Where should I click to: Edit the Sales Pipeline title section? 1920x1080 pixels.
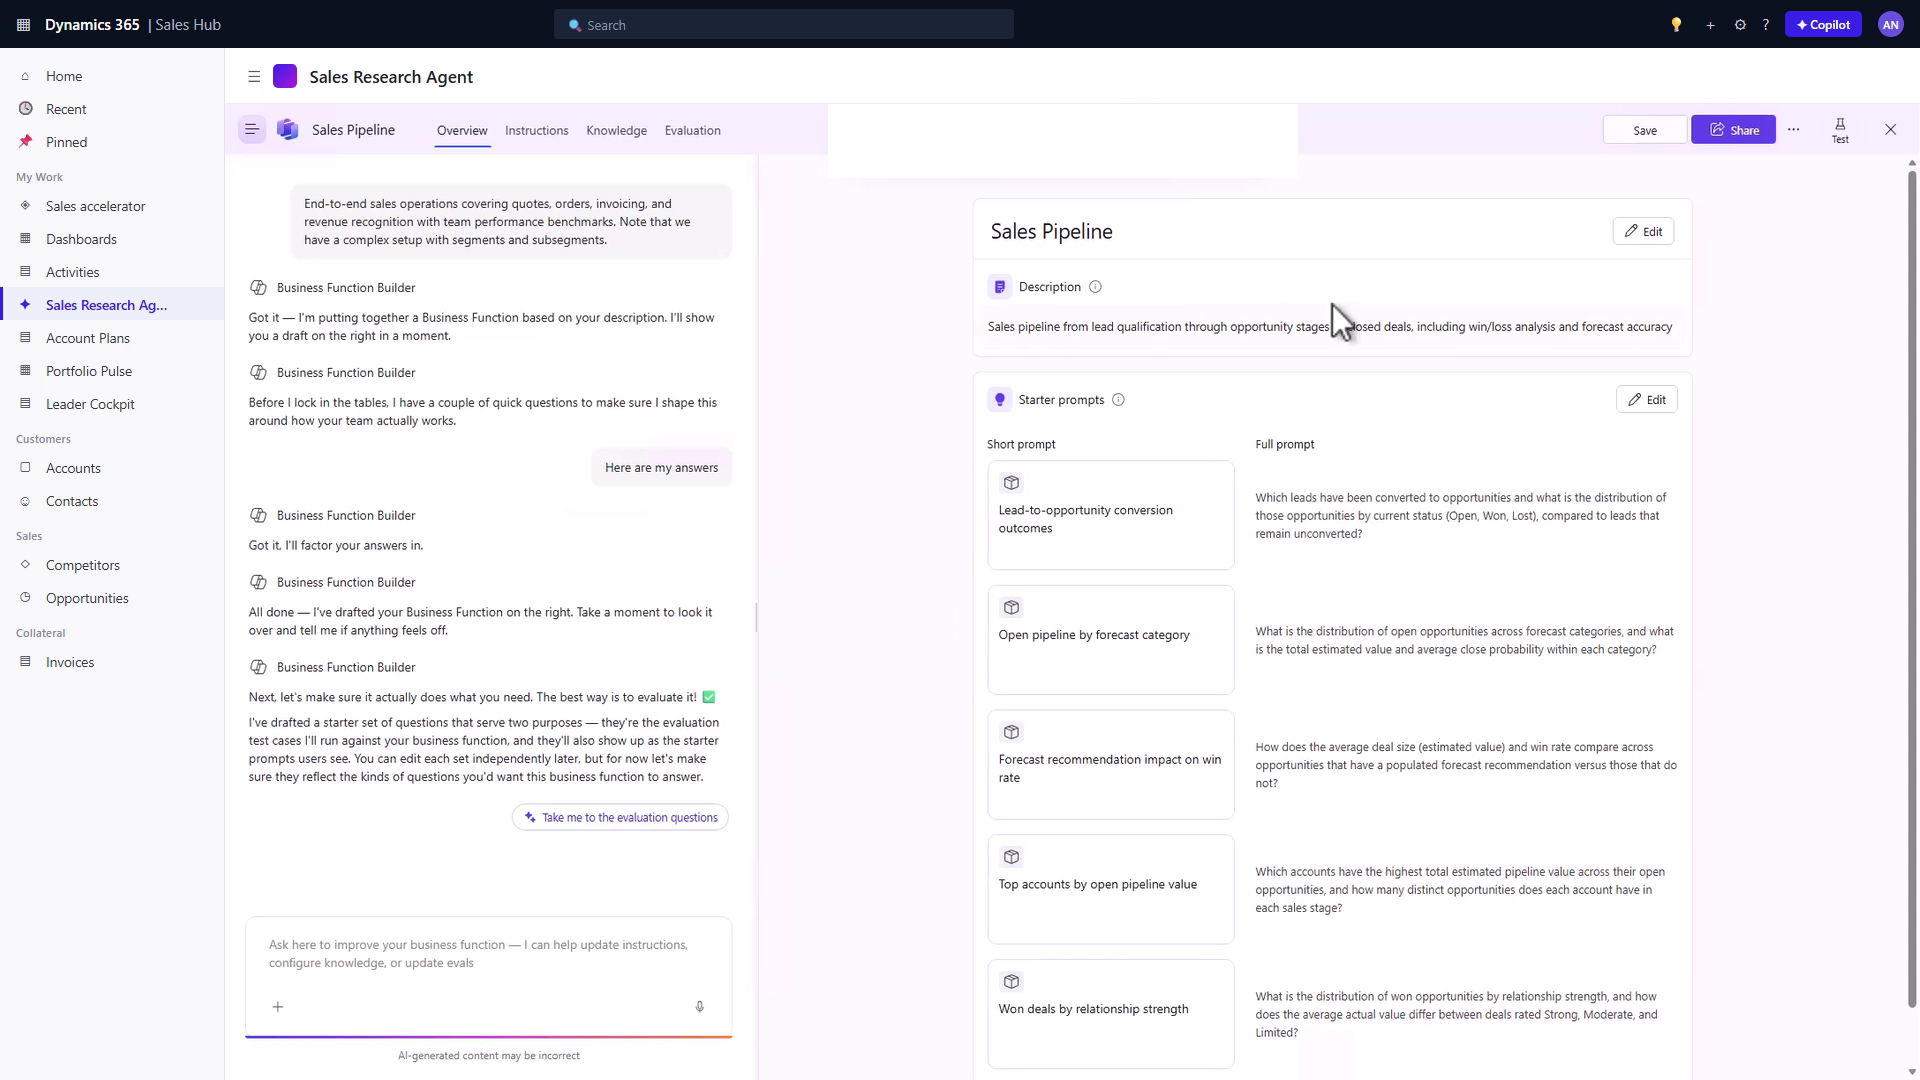pyautogui.click(x=1643, y=231)
